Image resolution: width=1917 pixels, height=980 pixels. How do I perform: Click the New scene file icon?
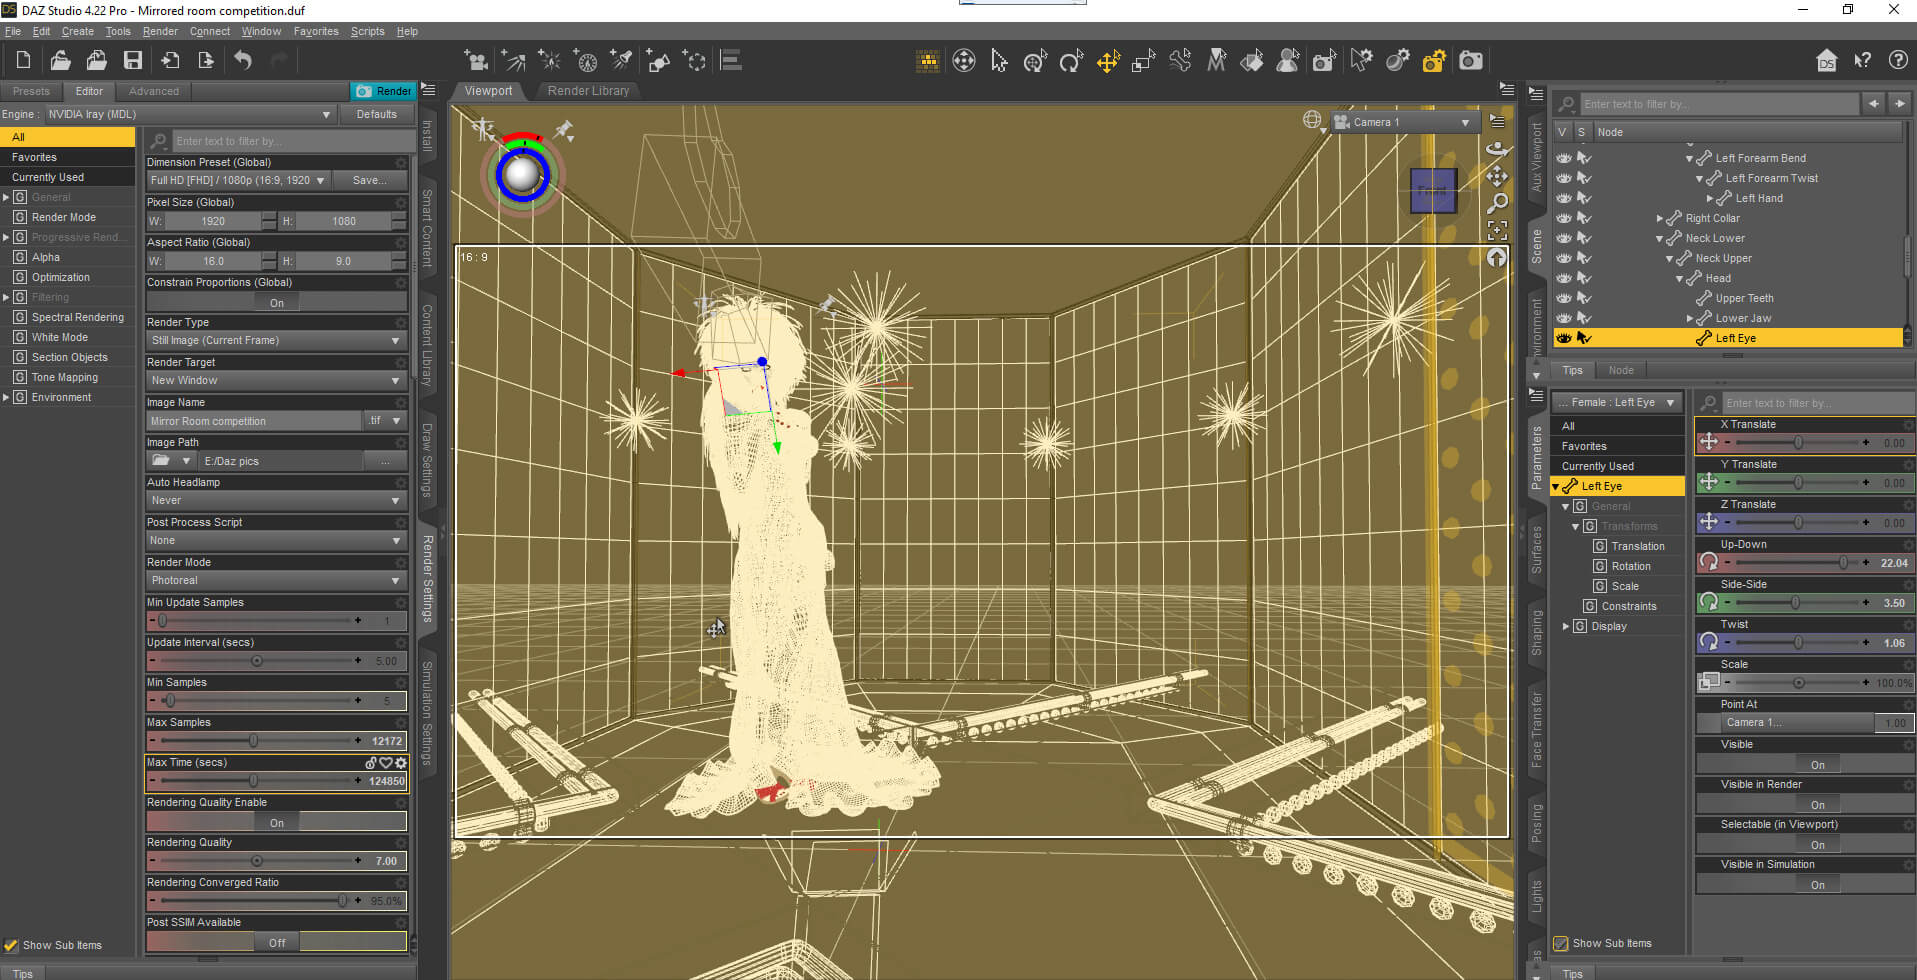point(23,60)
